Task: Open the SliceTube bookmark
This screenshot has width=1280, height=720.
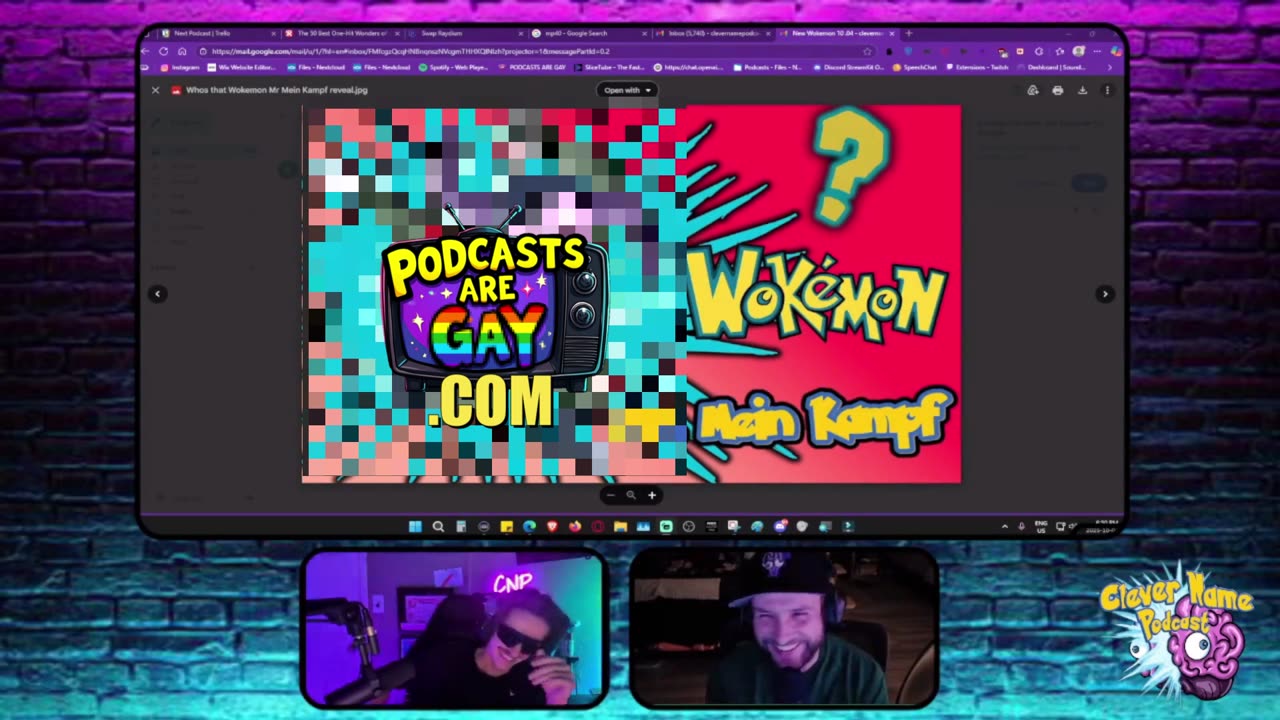Action: pos(609,68)
